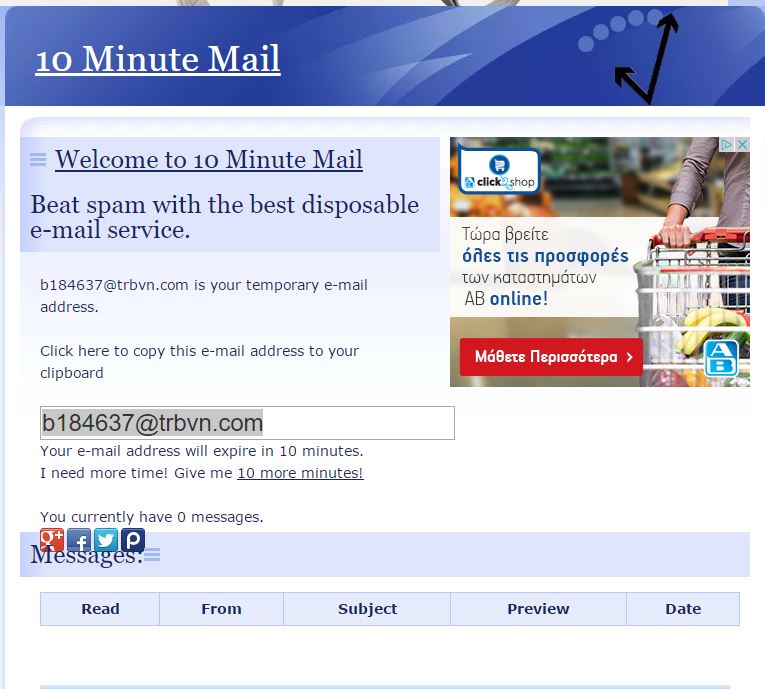Share on Twitter using the bird icon
Image resolution: width=765 pixels, height=689 pixels.
pyautogui.click(x=106, y=540)
